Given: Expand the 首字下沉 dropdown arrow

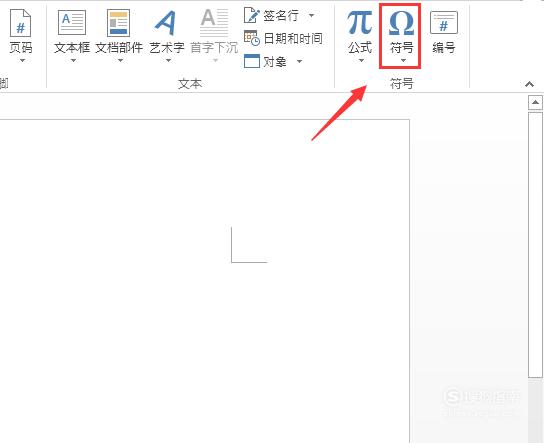Looking at the screenshot, I should [215, 61].
